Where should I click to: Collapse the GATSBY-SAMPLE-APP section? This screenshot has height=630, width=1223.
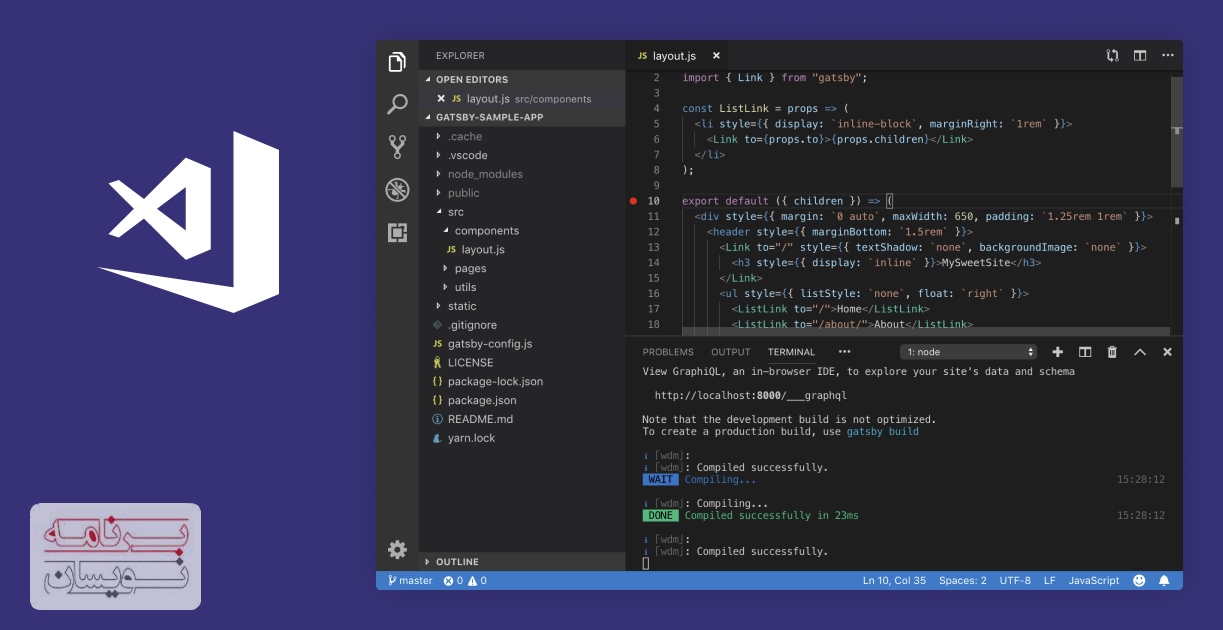(x=522, y=117)
